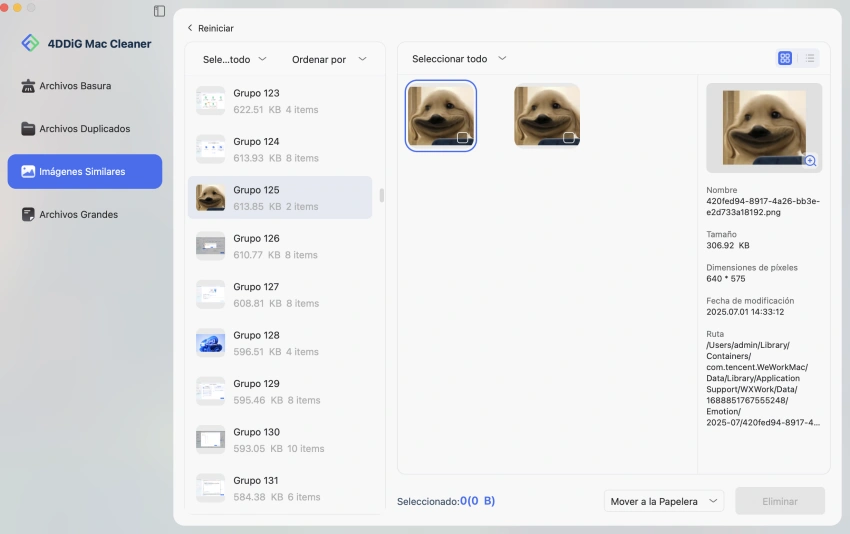Click the red close window button
The image size is (850, 534).
coord(4,8)
